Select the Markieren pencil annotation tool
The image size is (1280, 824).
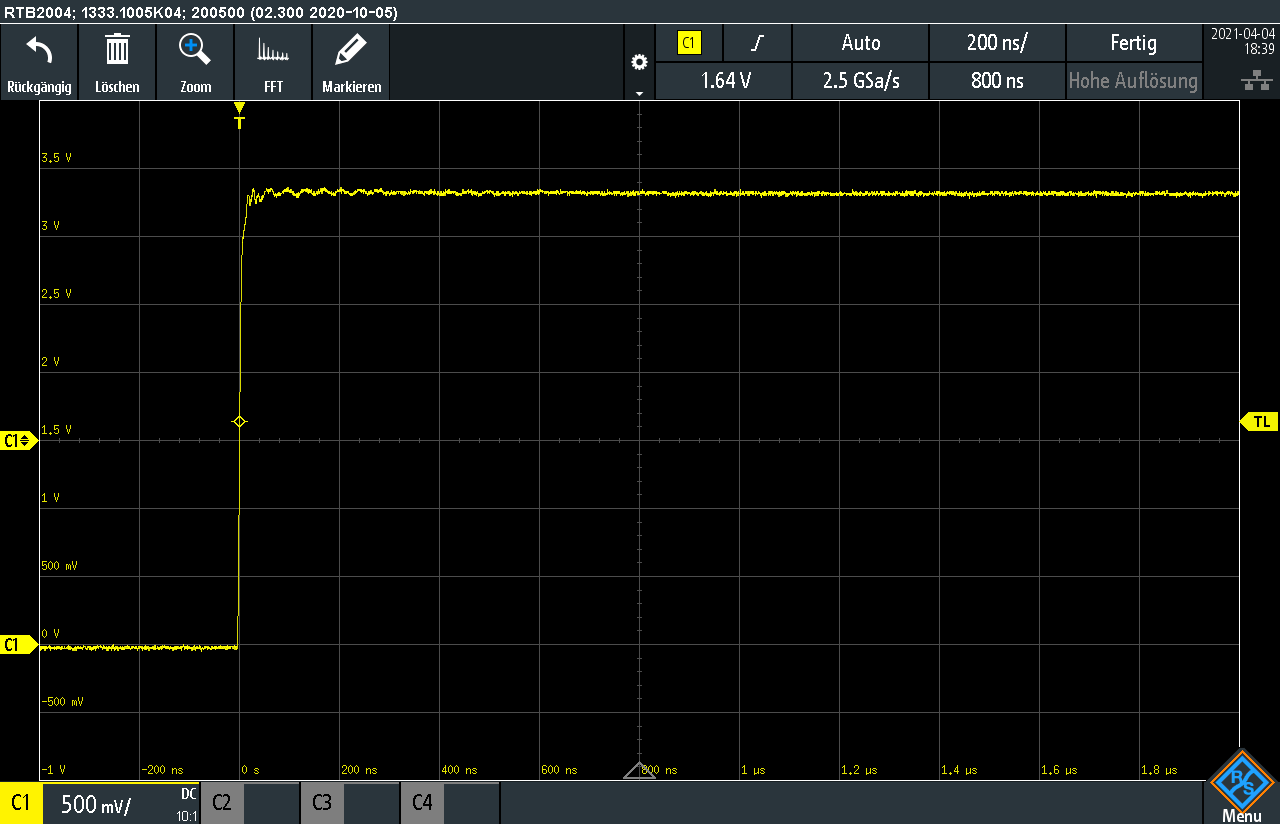(x=351, y=49)
